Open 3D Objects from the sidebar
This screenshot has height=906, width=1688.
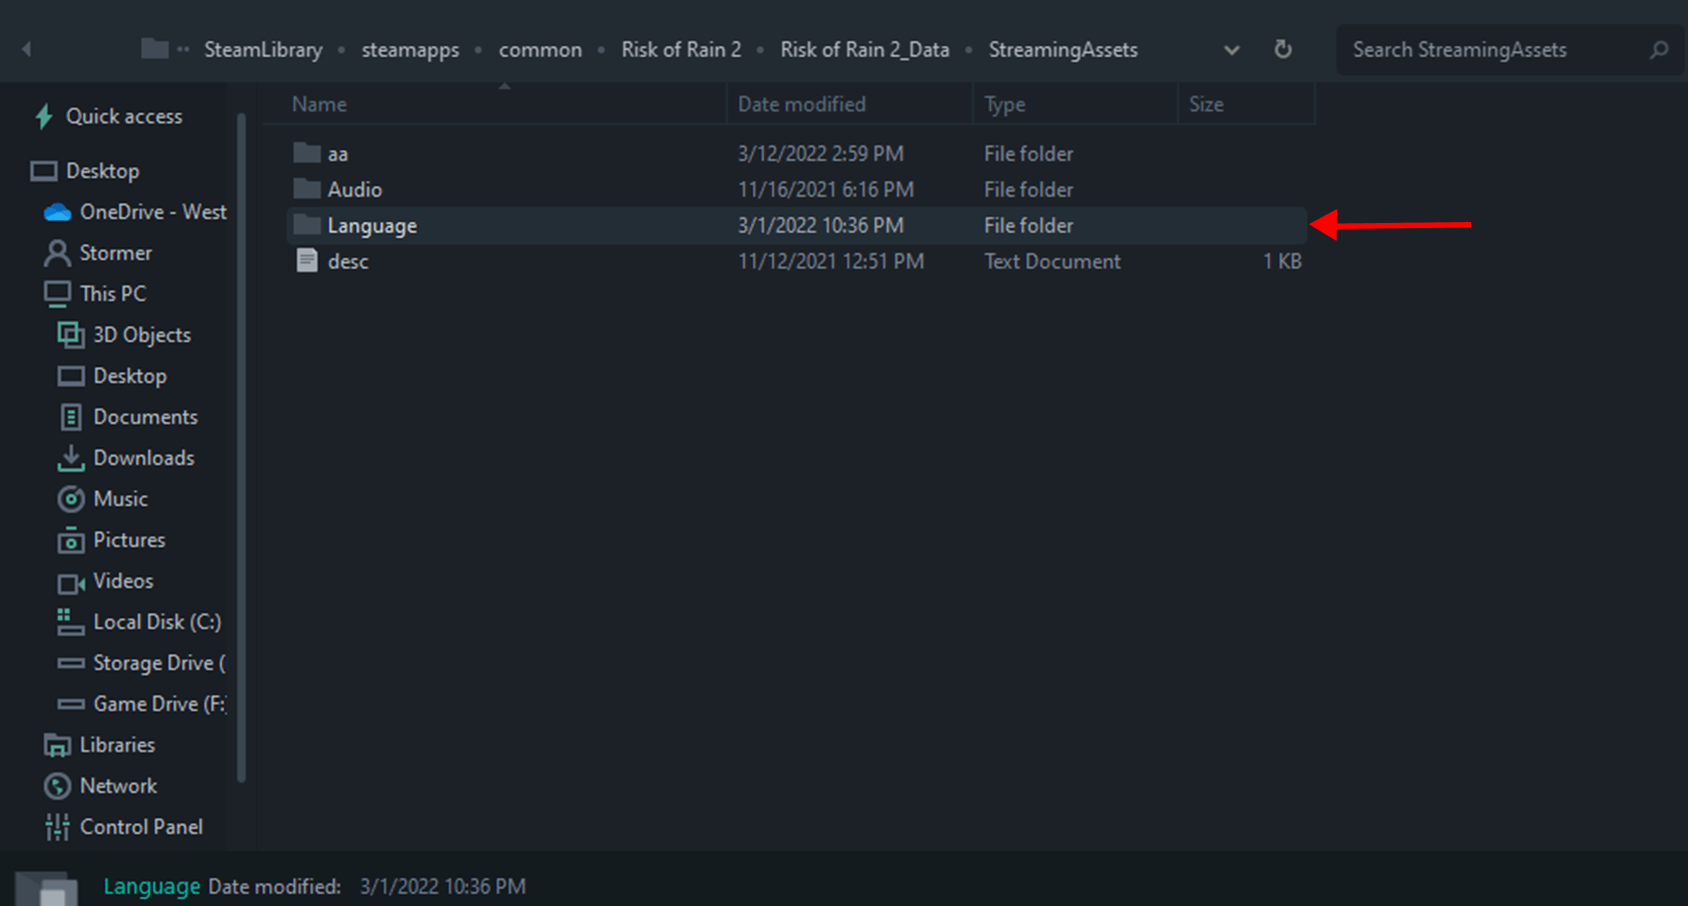142,335
